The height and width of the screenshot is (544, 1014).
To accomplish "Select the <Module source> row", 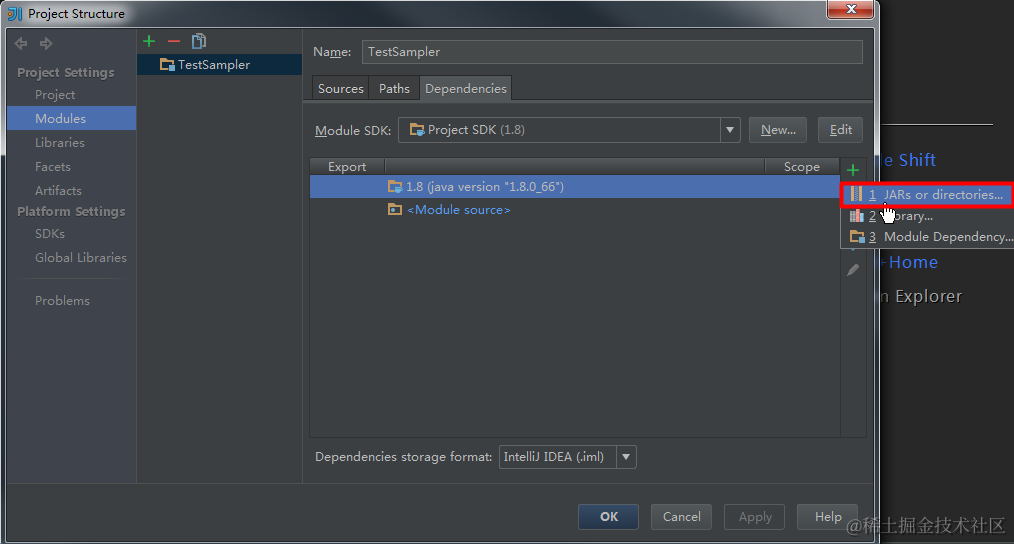I will (574, 210).
